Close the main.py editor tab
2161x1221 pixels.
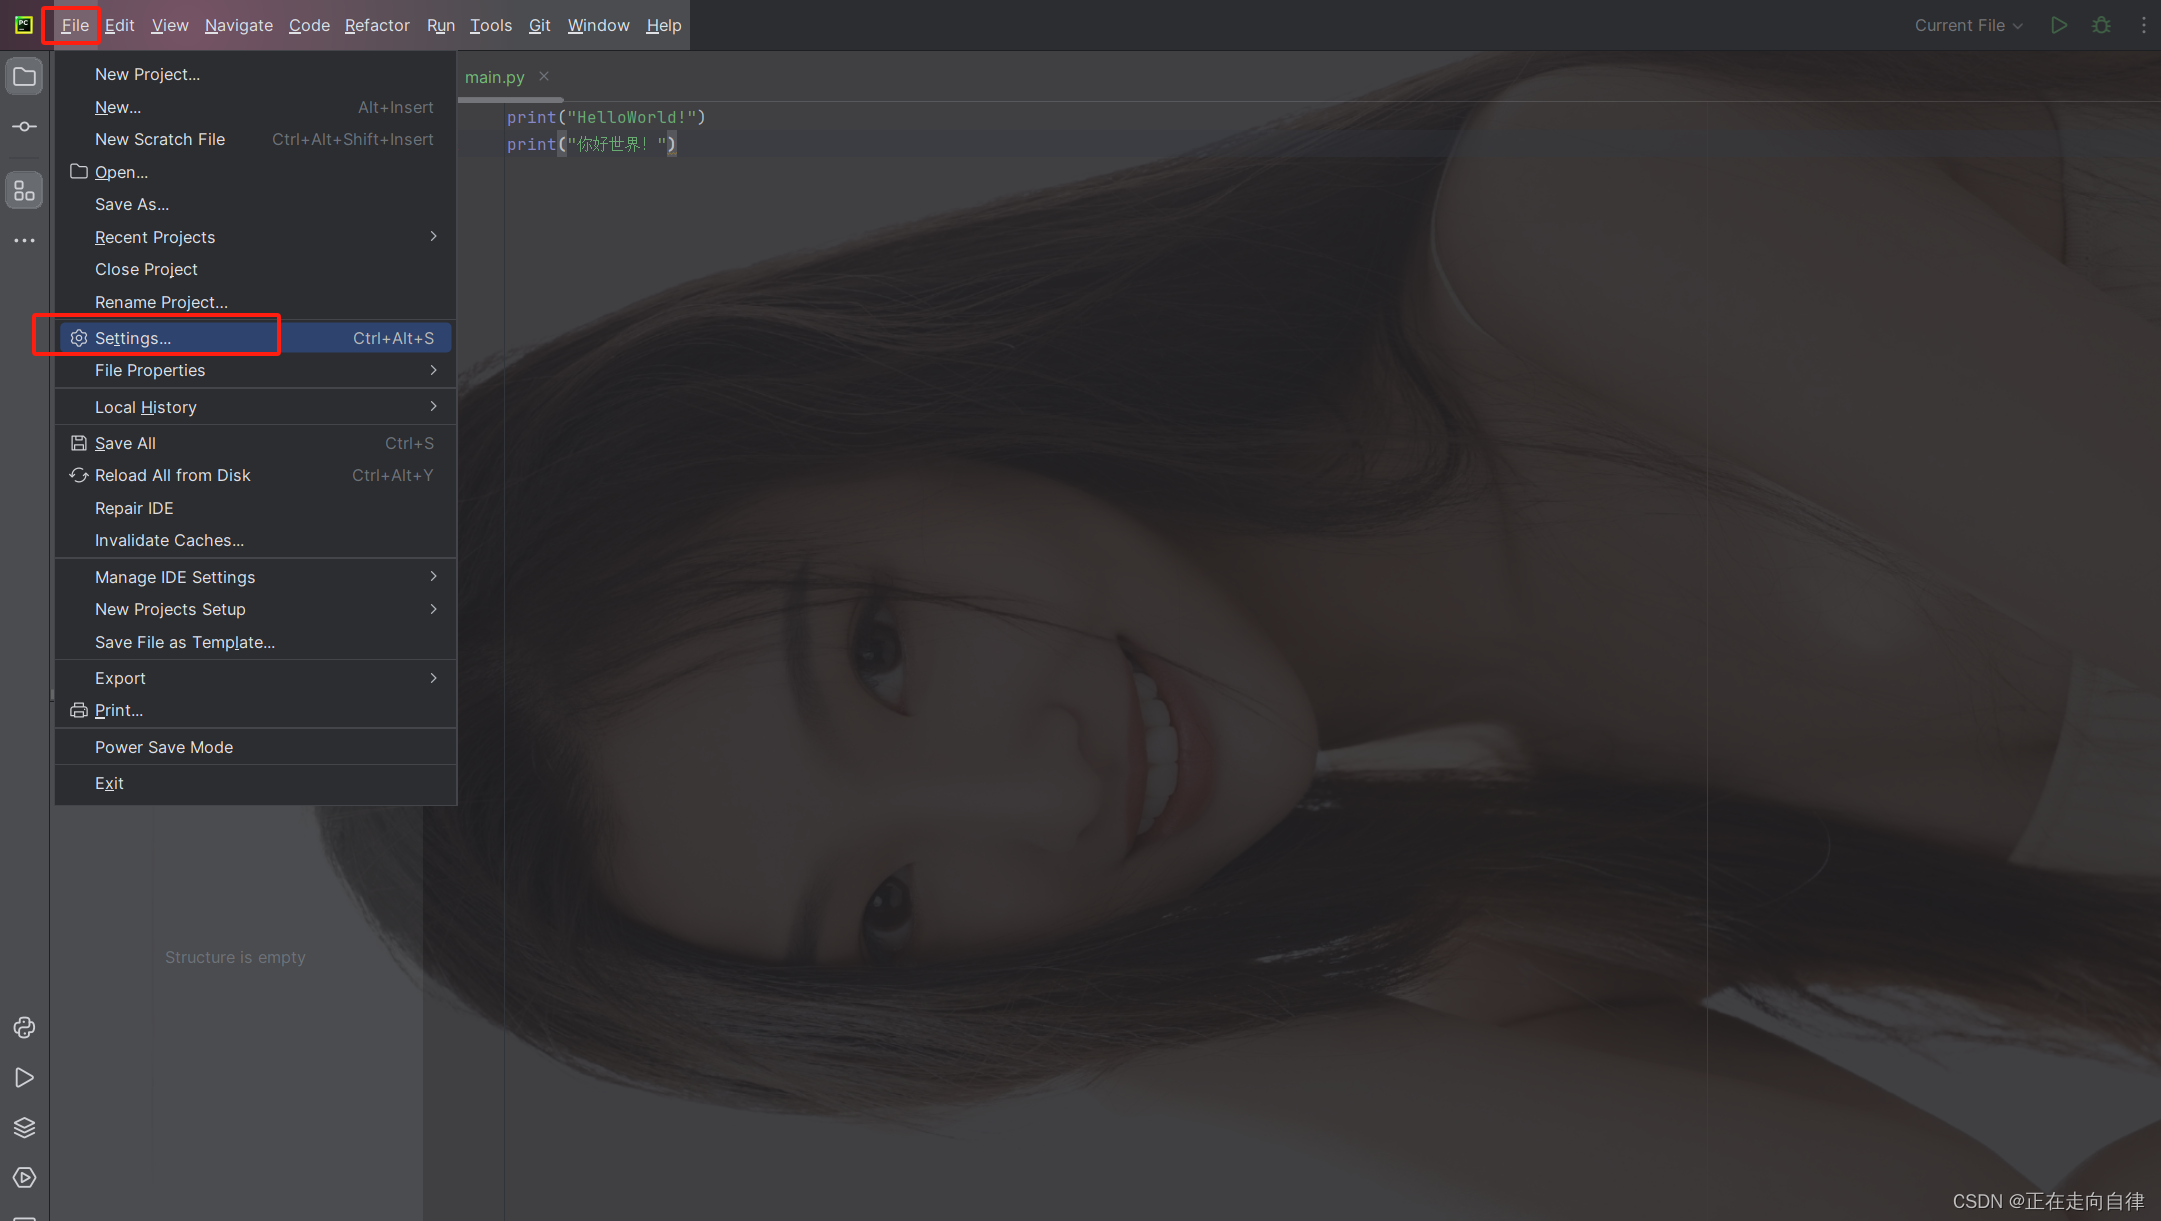coord(544,76)
